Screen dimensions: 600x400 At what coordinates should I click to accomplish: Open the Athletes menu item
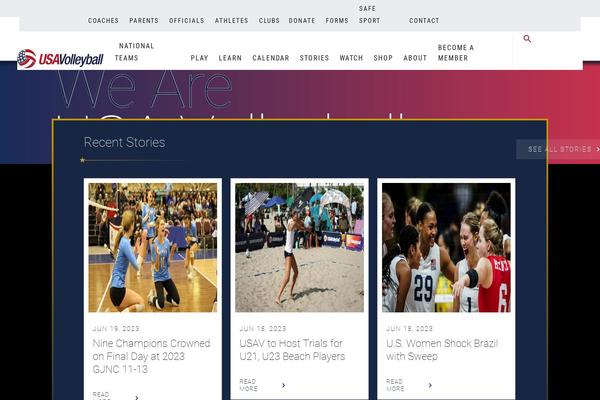click(232, 21)
